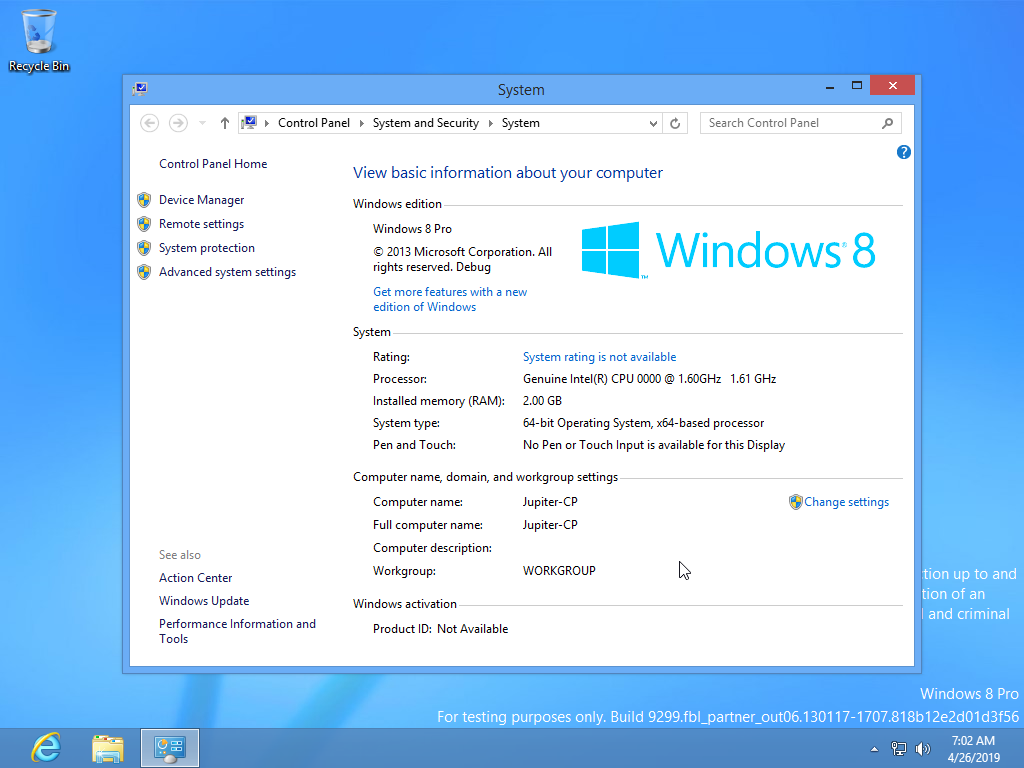Viewport: 1024px width, 768px height.
Task: Click the Control Panel taskbar button
Action: point(170,748)
